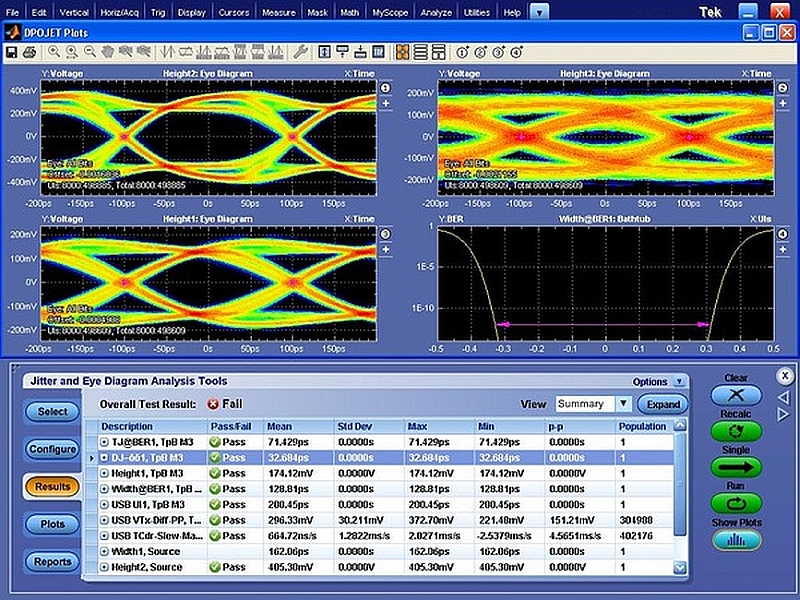Viewport: 800px width, 600px height.
Task: Select plot 2 toolbar icon
Action: point(481,52)
